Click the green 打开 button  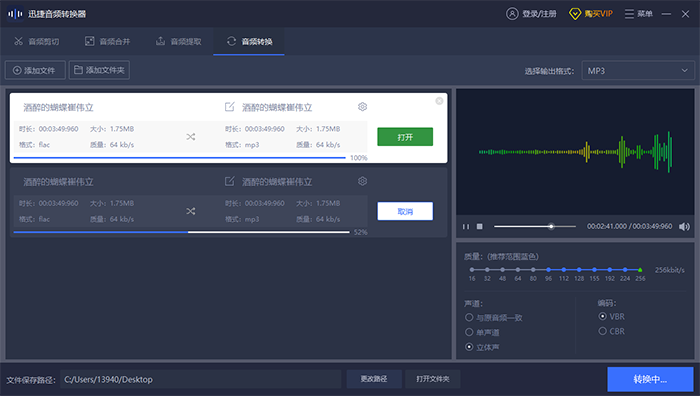tap(405, 137)
